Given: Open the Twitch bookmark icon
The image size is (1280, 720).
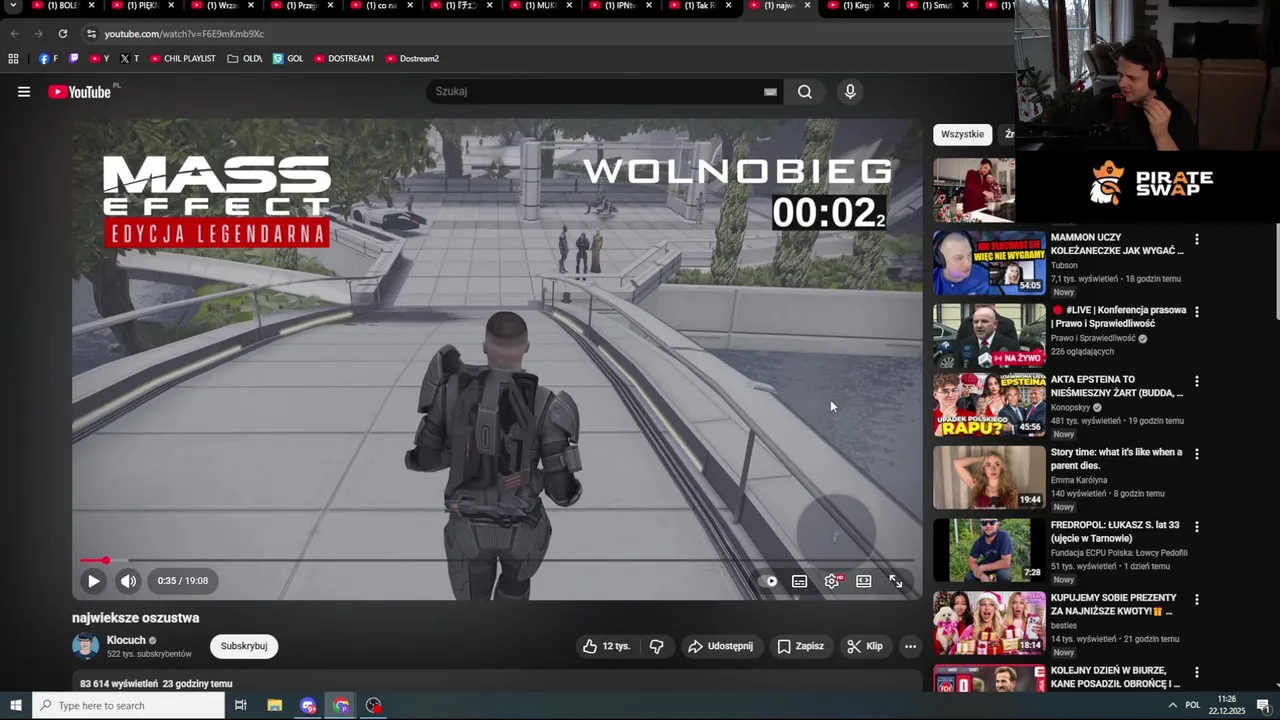Looking at the screenshot, I should point(74,59).
